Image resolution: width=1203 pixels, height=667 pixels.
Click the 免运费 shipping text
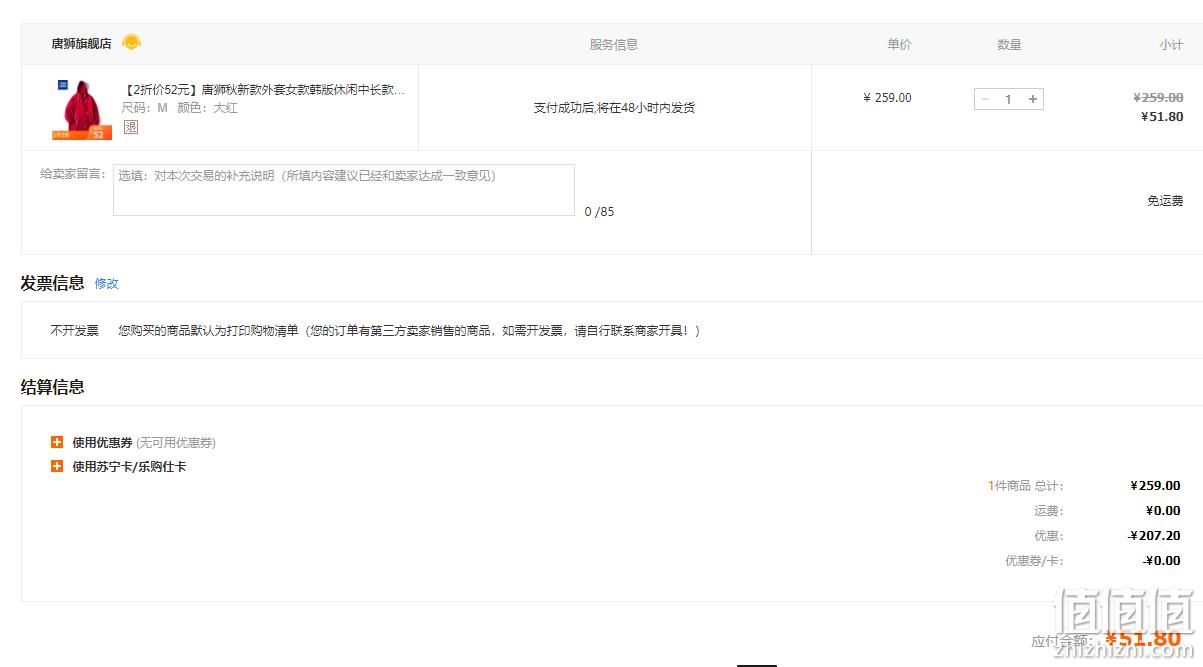click(x=1165, y=201)
